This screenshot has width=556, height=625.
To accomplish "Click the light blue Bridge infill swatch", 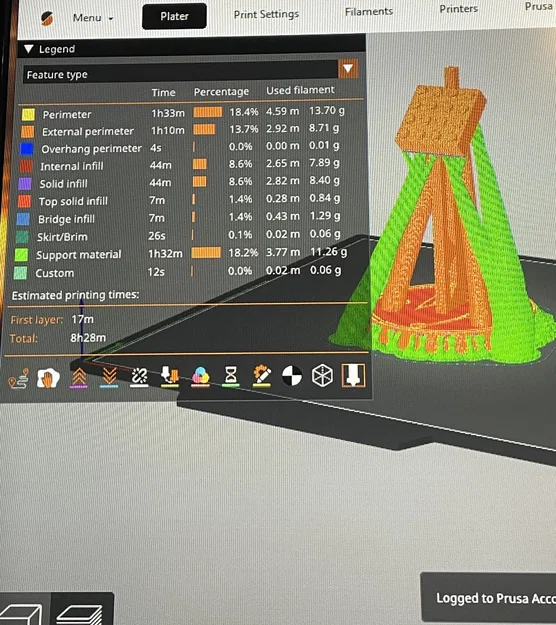I will (x=23, y=219).
